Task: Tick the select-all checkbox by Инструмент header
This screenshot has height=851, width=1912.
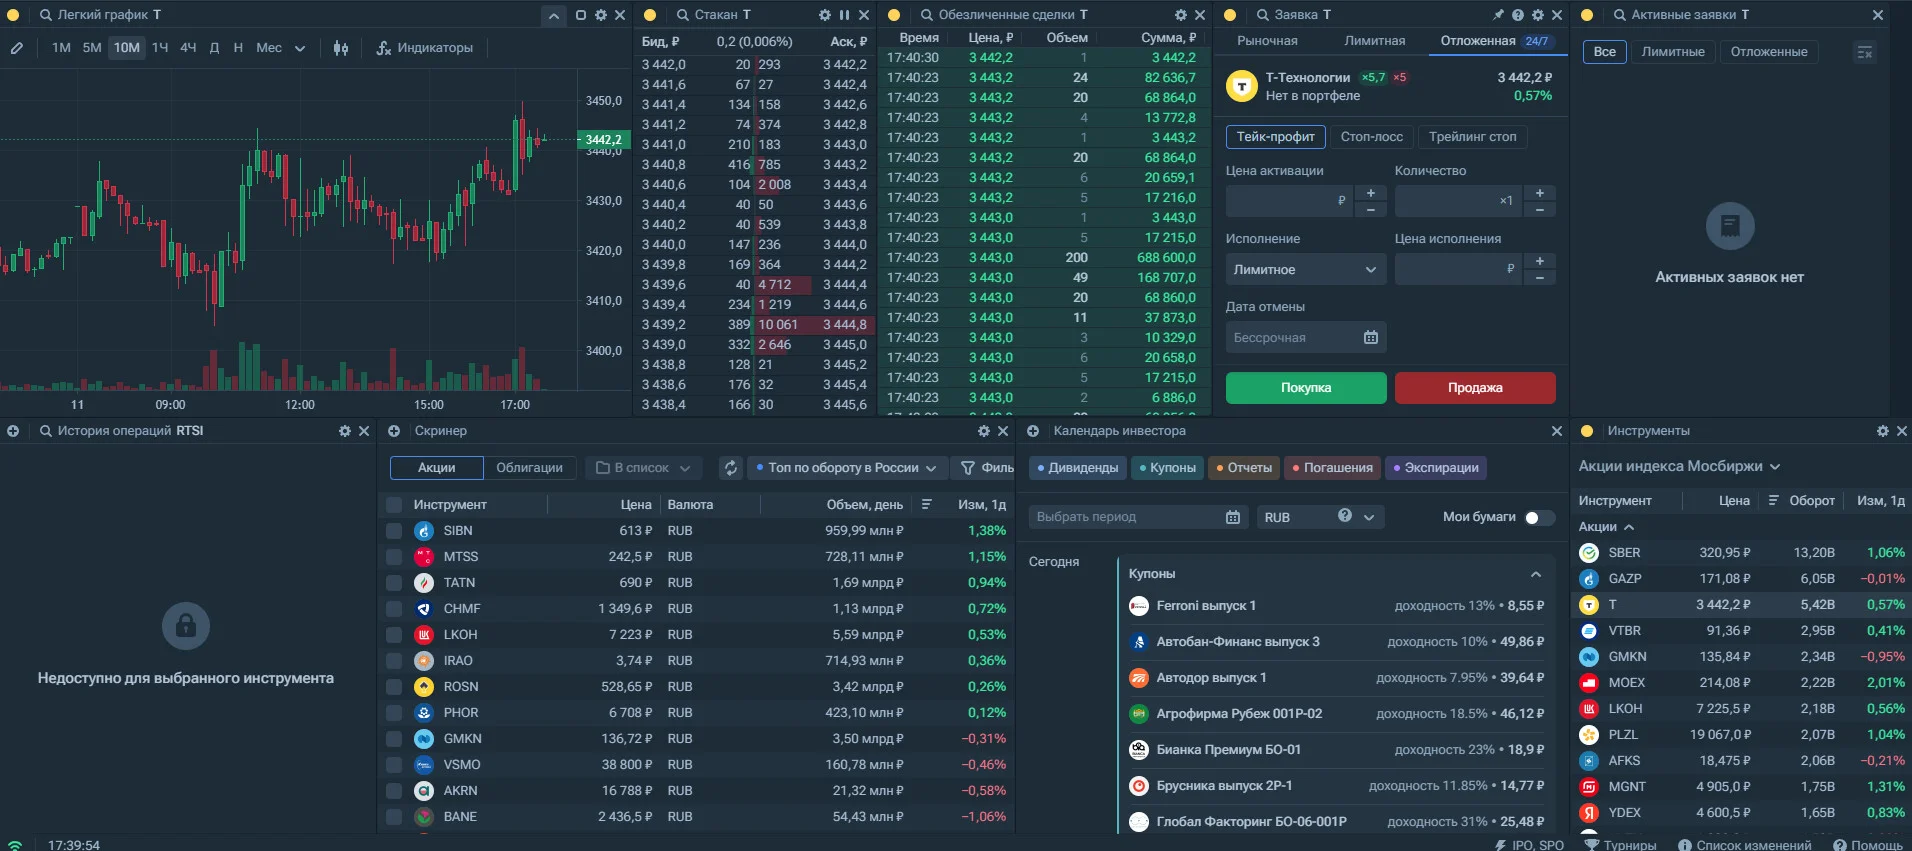Action: (x=394, y=505)
